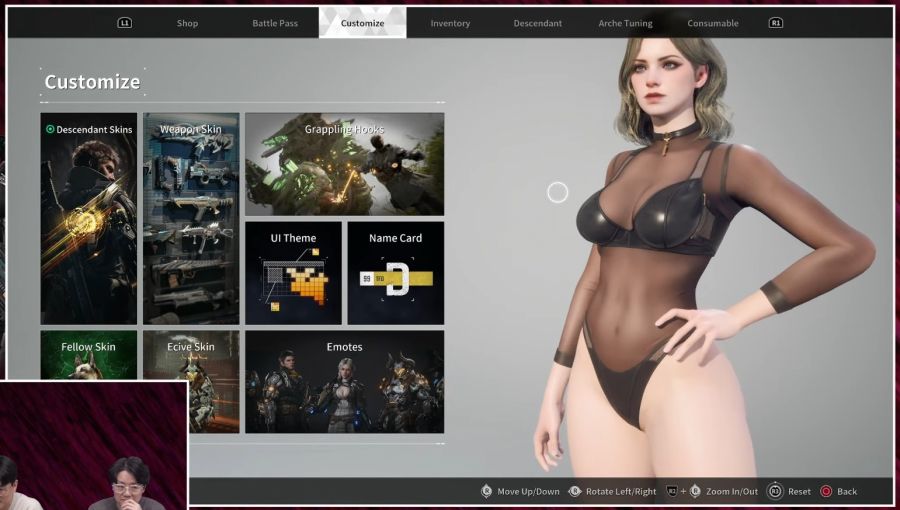Viewport: 900px width, 510px height.
Task: Go to the Inventory tab
Action: [x=450, y=24]
